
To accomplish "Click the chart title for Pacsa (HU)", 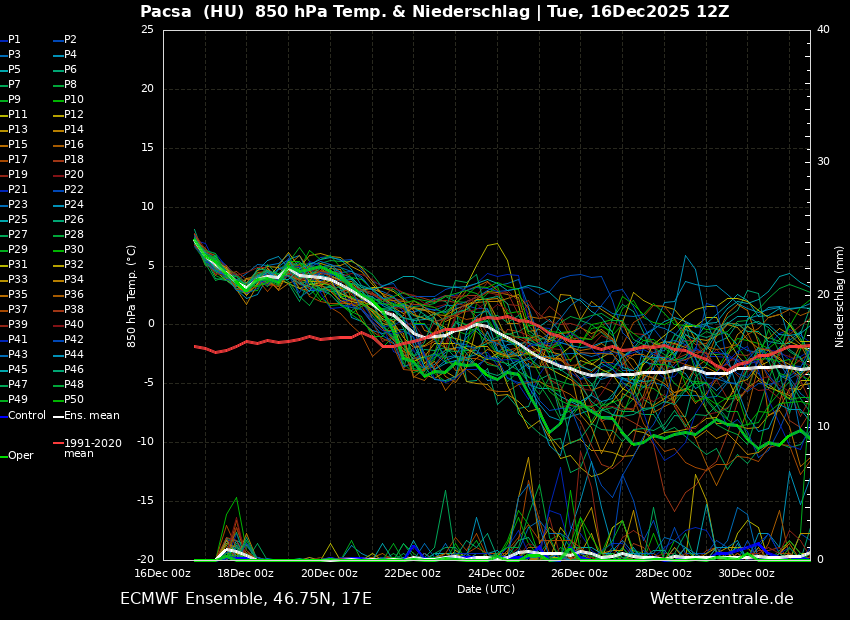I will pyautogui.click(x=434, y=12).
